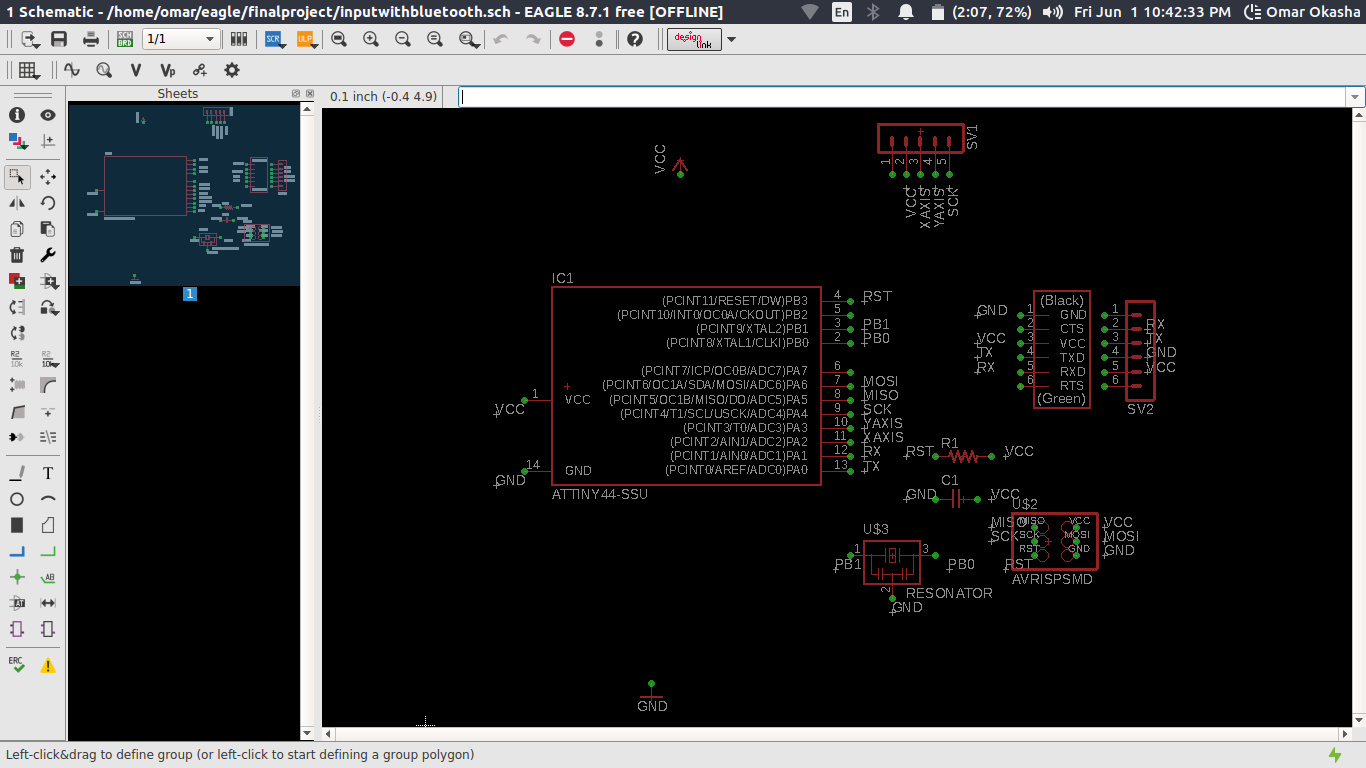The image size is (1366, 768).
Task: Undo the last action
Action: (x=501, y=39)
